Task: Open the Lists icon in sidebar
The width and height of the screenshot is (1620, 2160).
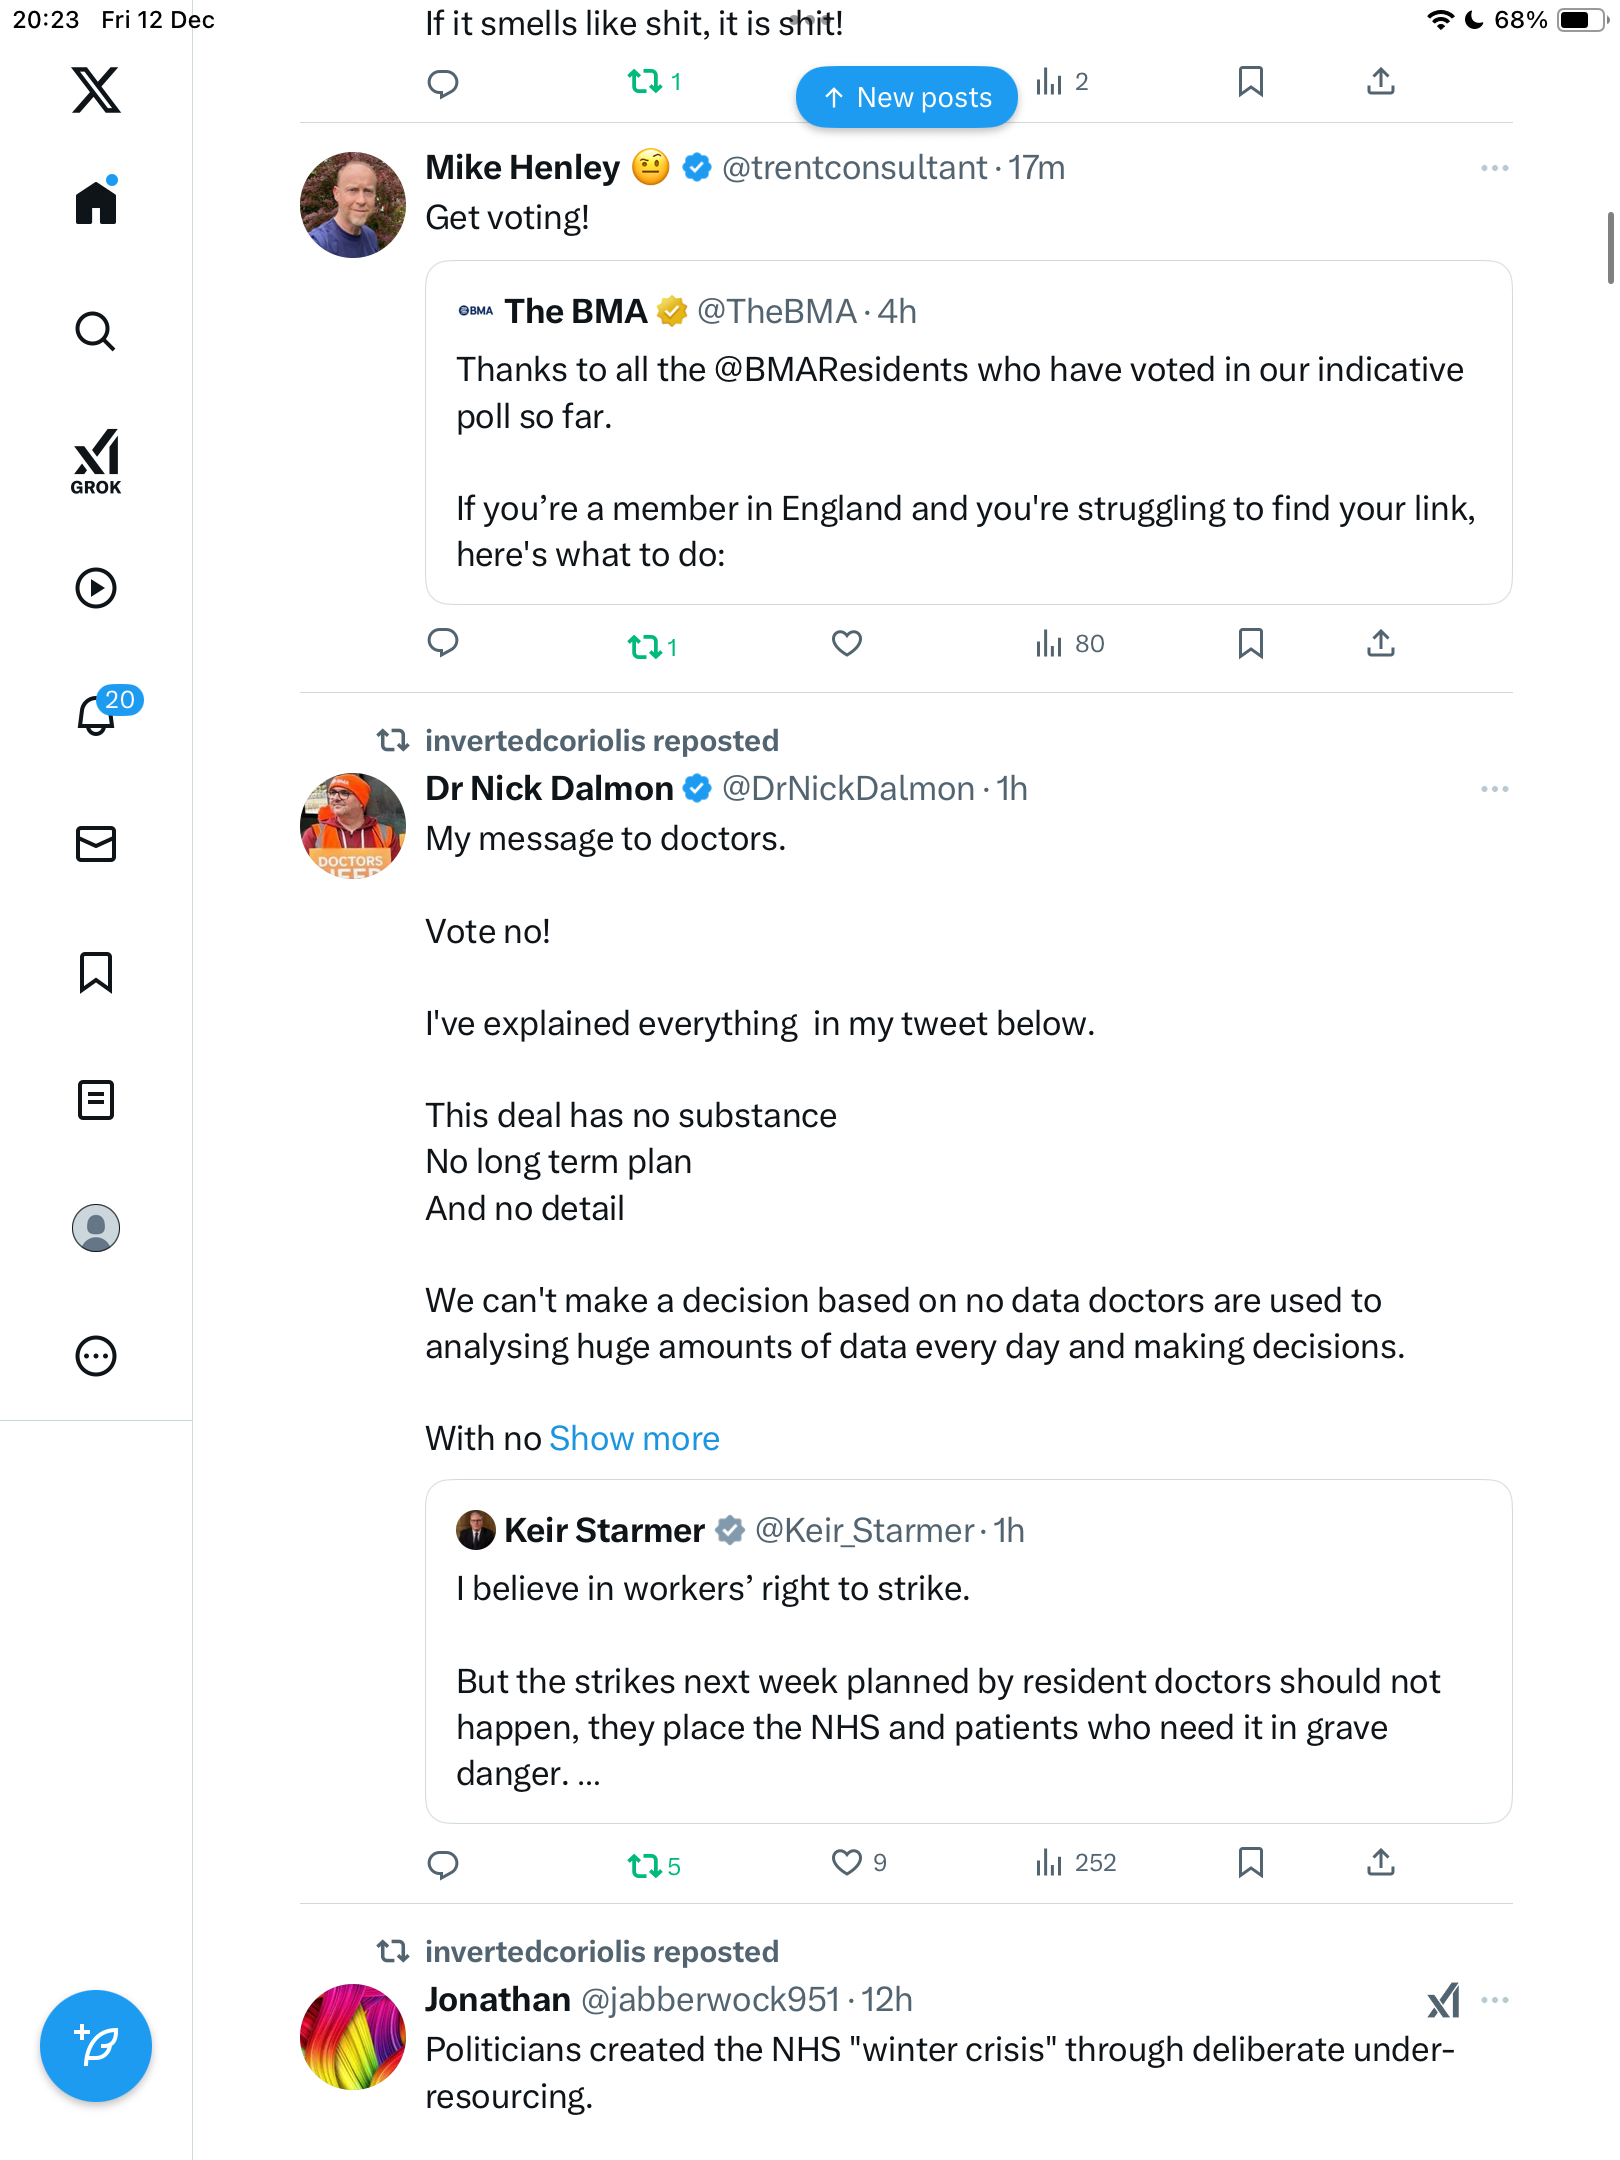Action: [96, 1100]
